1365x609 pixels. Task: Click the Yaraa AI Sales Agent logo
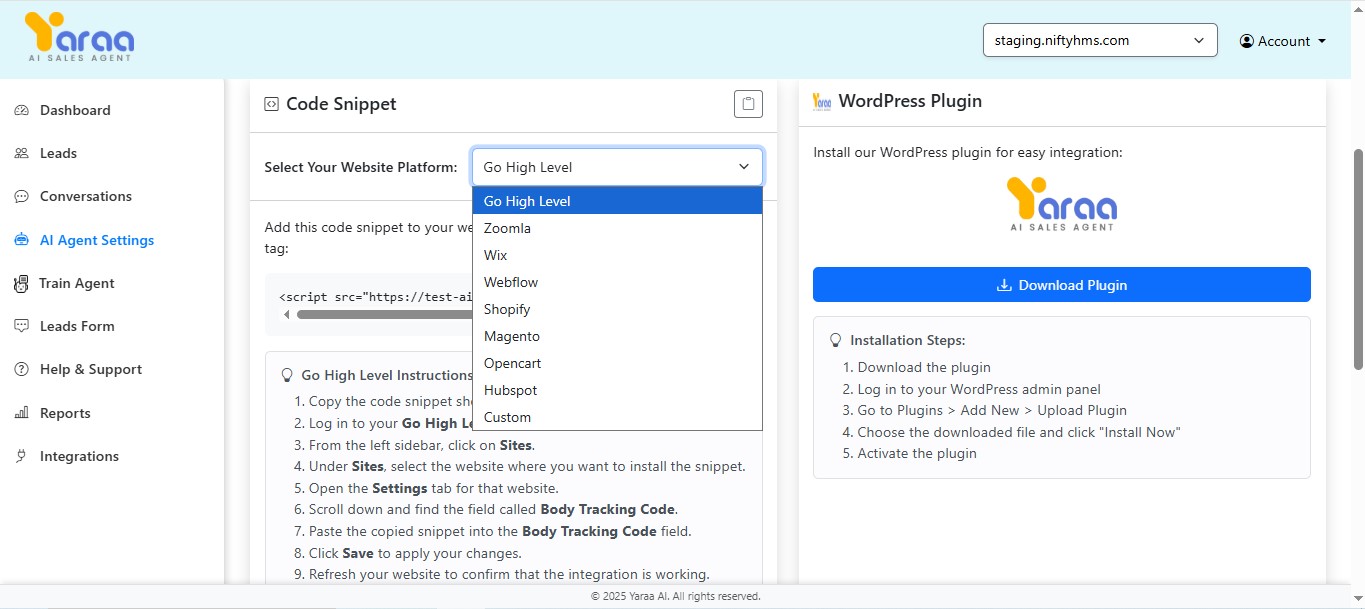coord(79,38)
